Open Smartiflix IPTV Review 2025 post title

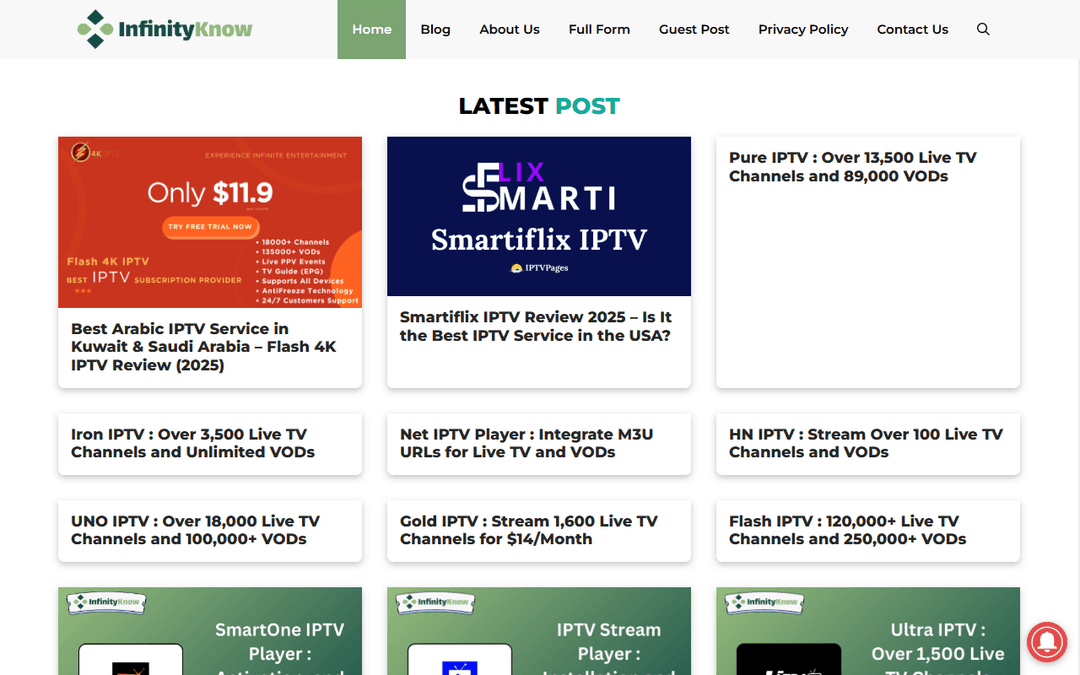pyautogui.click(x=535, y=326)
